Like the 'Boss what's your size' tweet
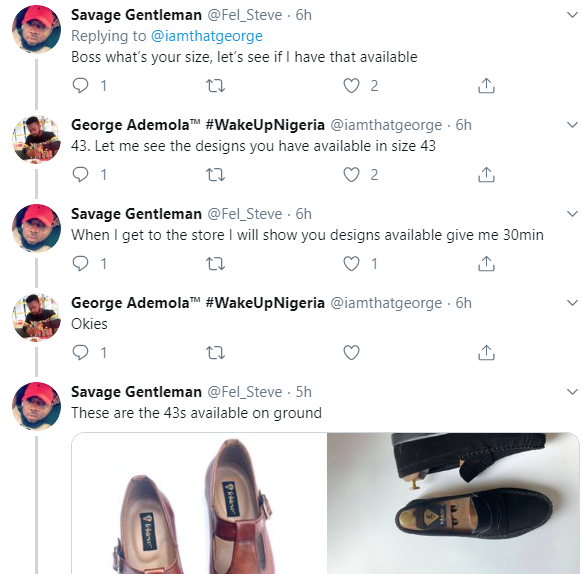The height and width of the screenshot is (574, 583). 351,86
